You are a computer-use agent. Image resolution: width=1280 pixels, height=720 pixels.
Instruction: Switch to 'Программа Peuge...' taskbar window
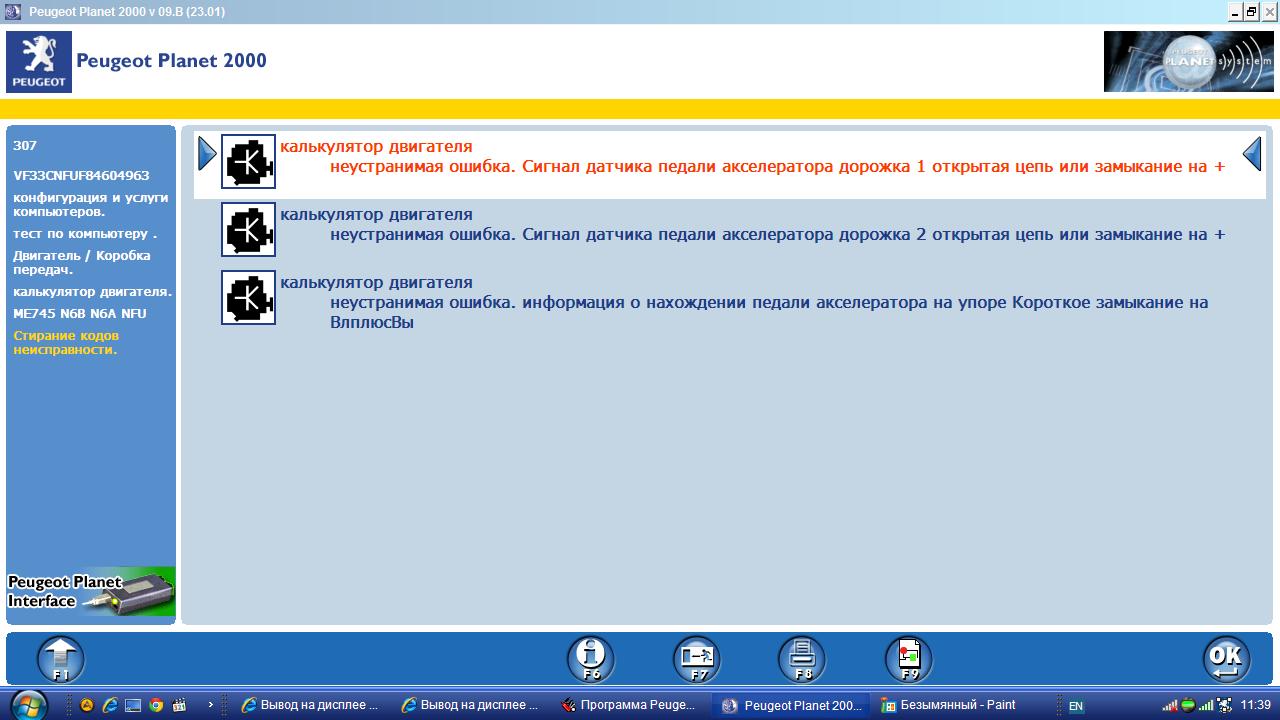(x=632, y=705)
